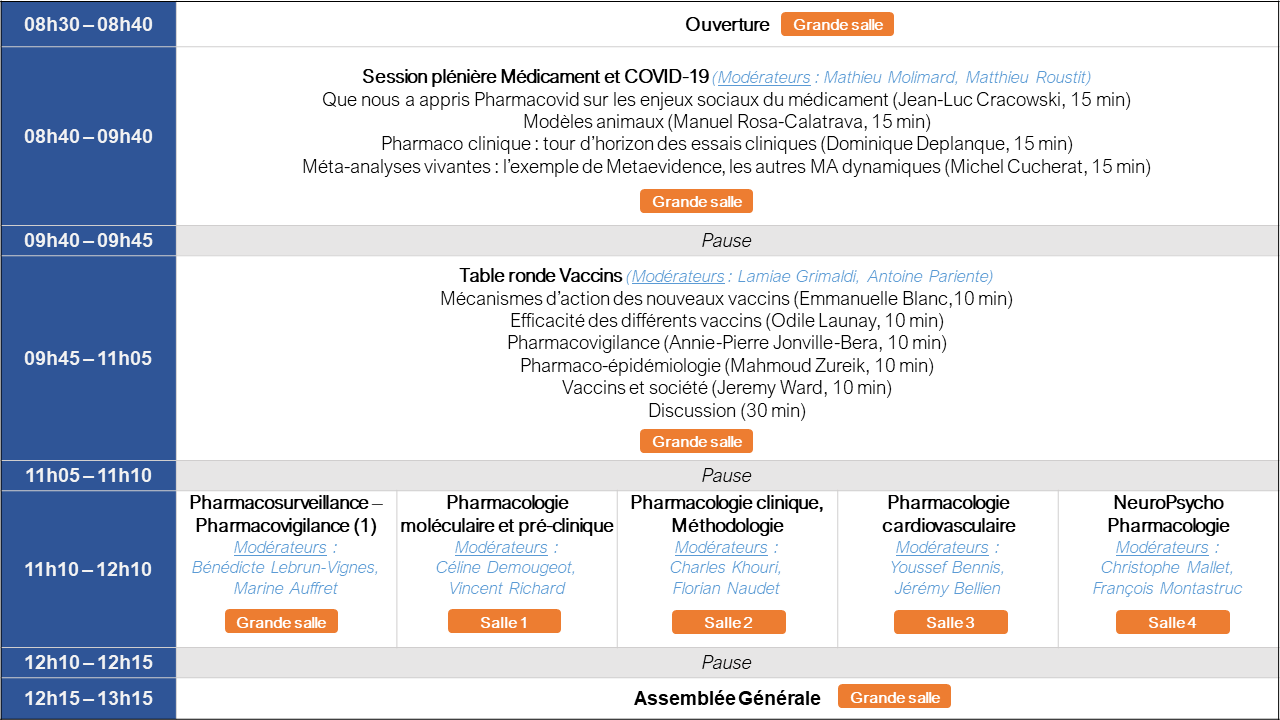Select the 09h45 – 11h05 time slot cell
The height and width of the screenshot is (720, 1280).
[x=88, y=358]
